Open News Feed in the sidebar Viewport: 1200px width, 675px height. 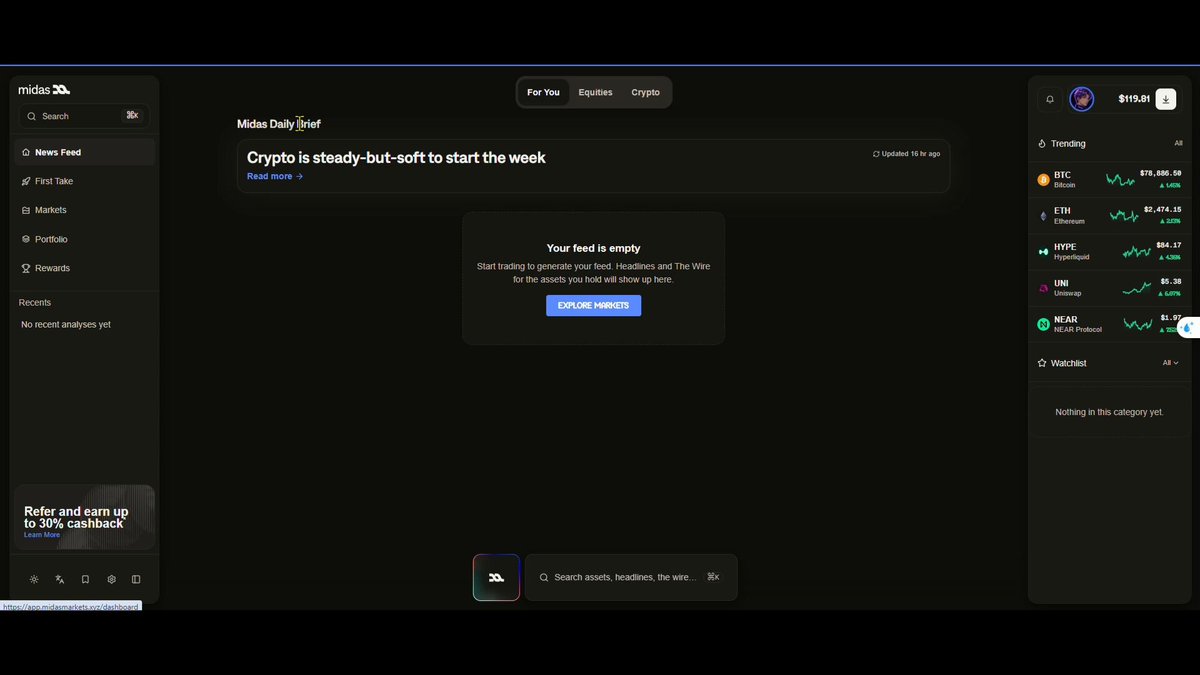[85, 152]
